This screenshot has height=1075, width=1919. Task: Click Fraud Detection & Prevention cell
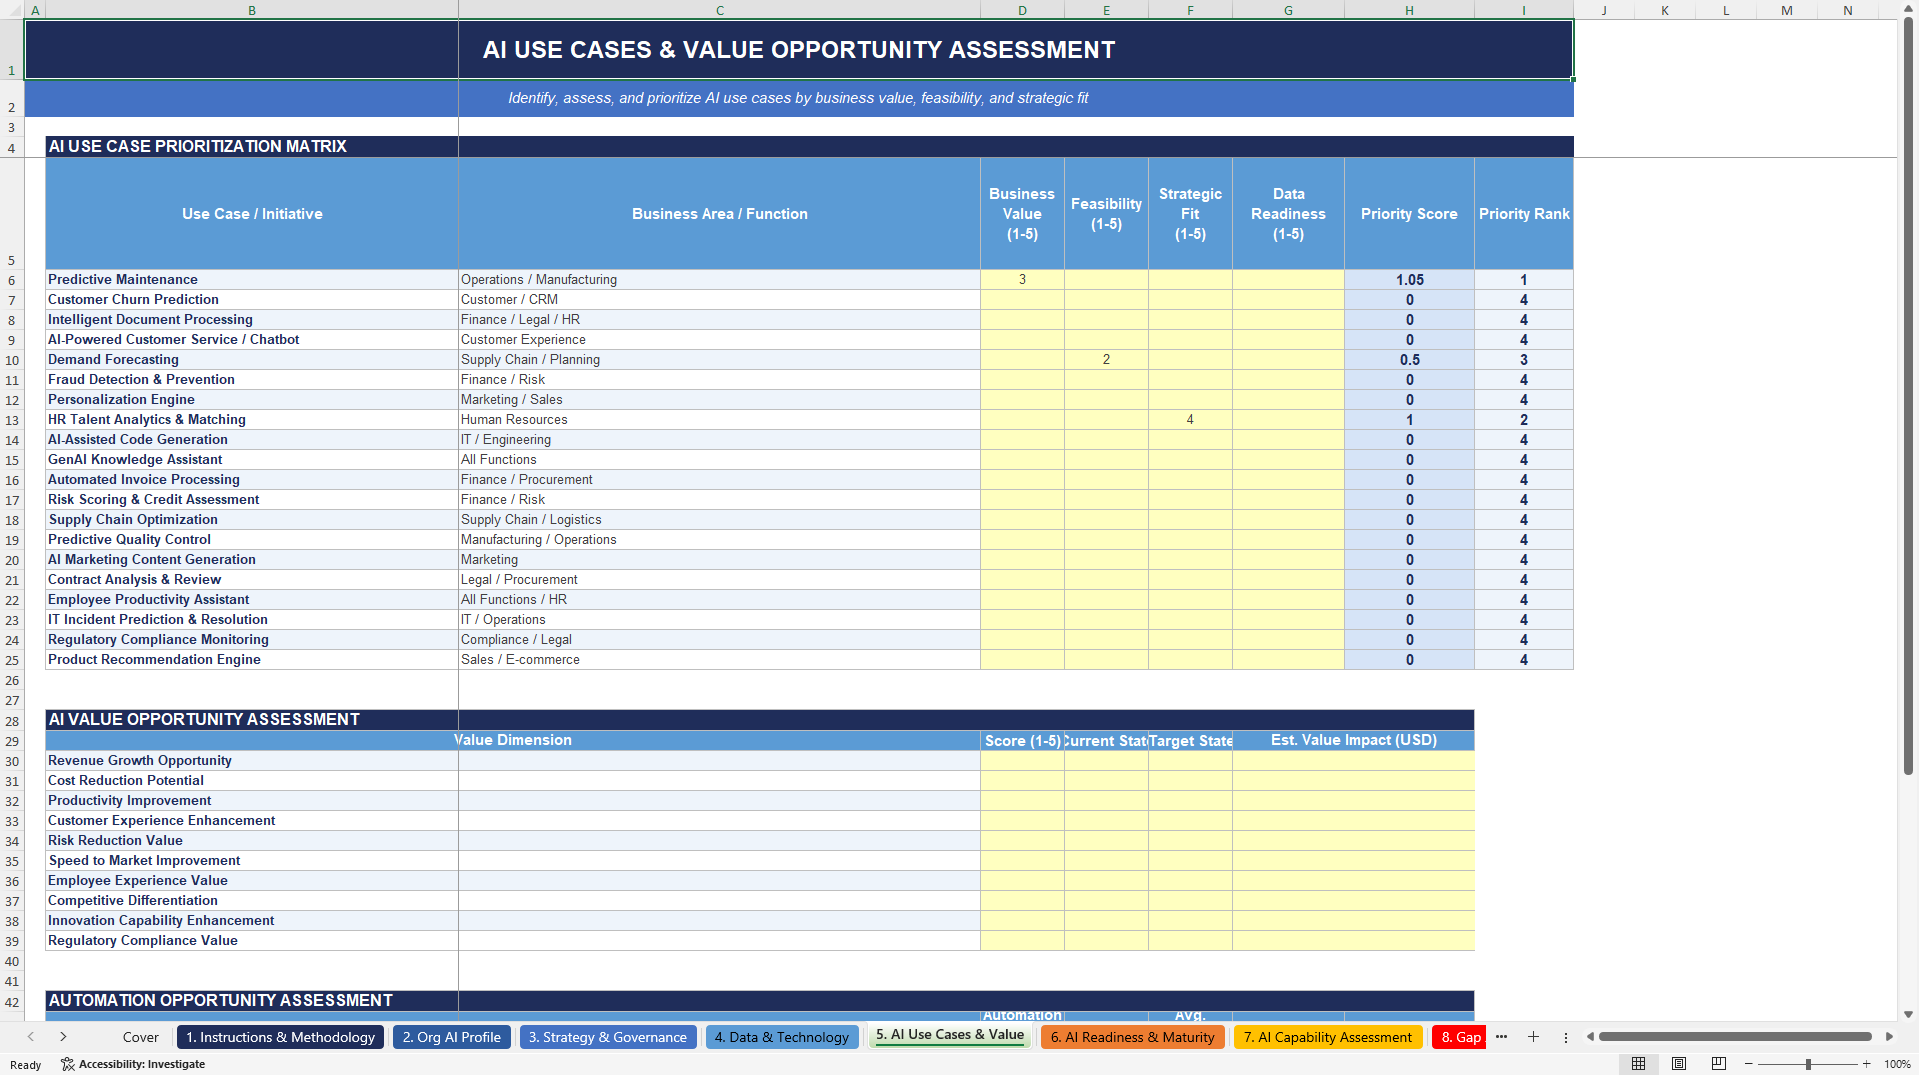[x=252, y=380]
